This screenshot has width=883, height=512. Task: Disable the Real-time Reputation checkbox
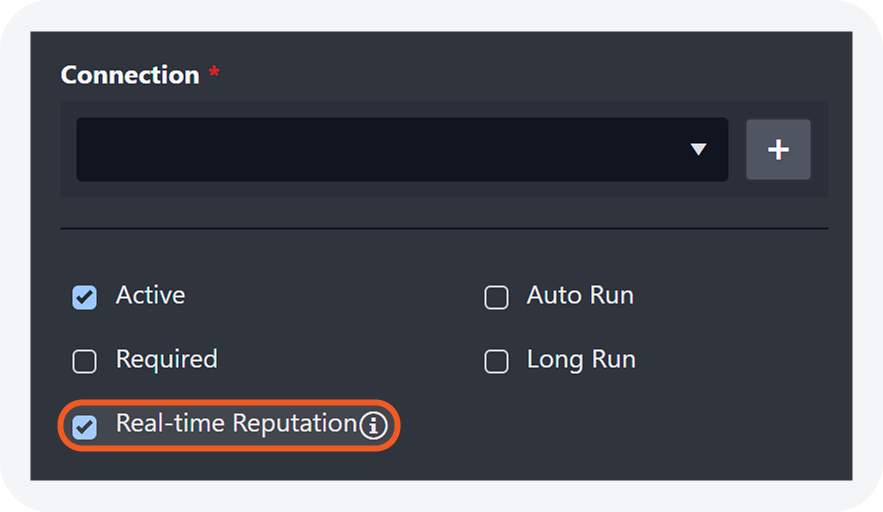(85, 425)
